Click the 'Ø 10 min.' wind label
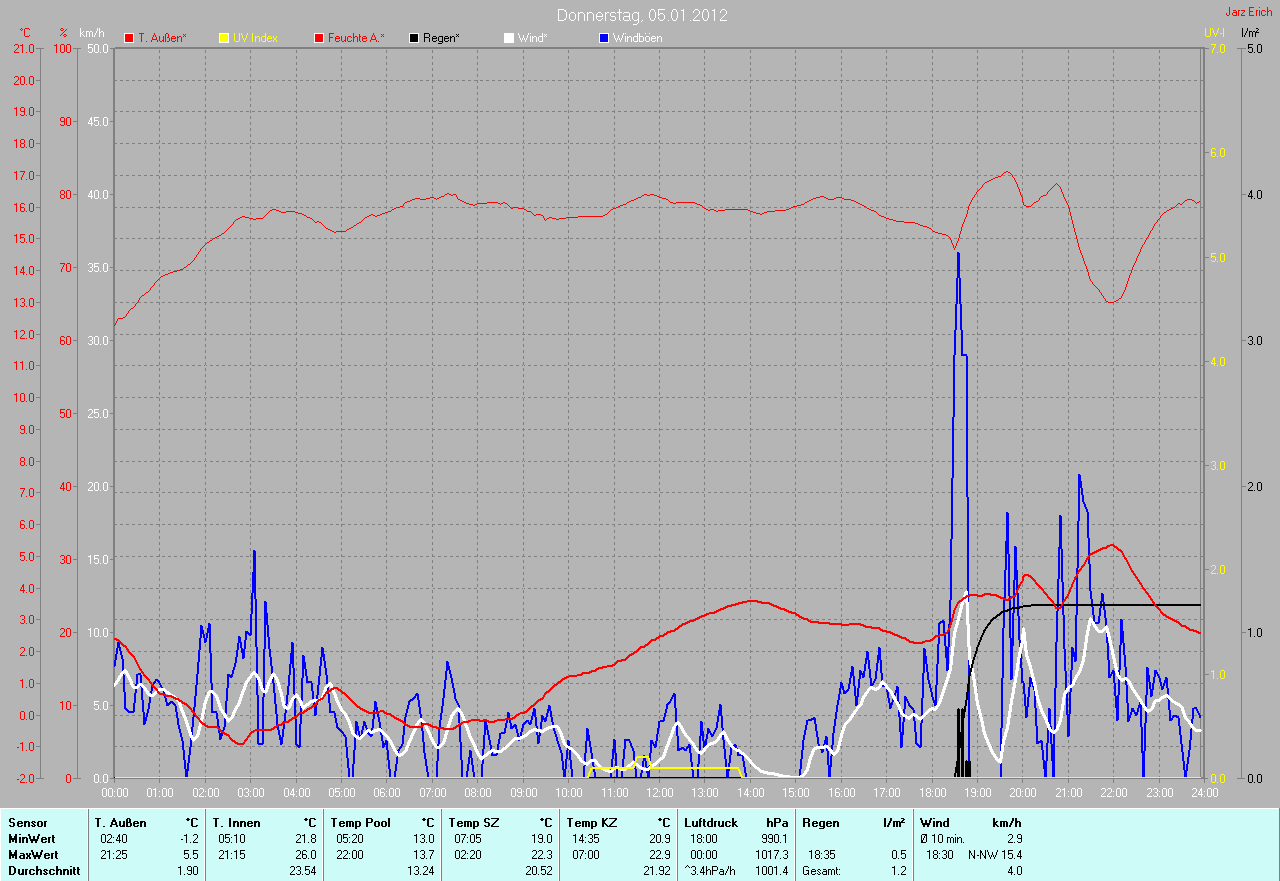This screenshot has height=881, width=1280. 943,839
